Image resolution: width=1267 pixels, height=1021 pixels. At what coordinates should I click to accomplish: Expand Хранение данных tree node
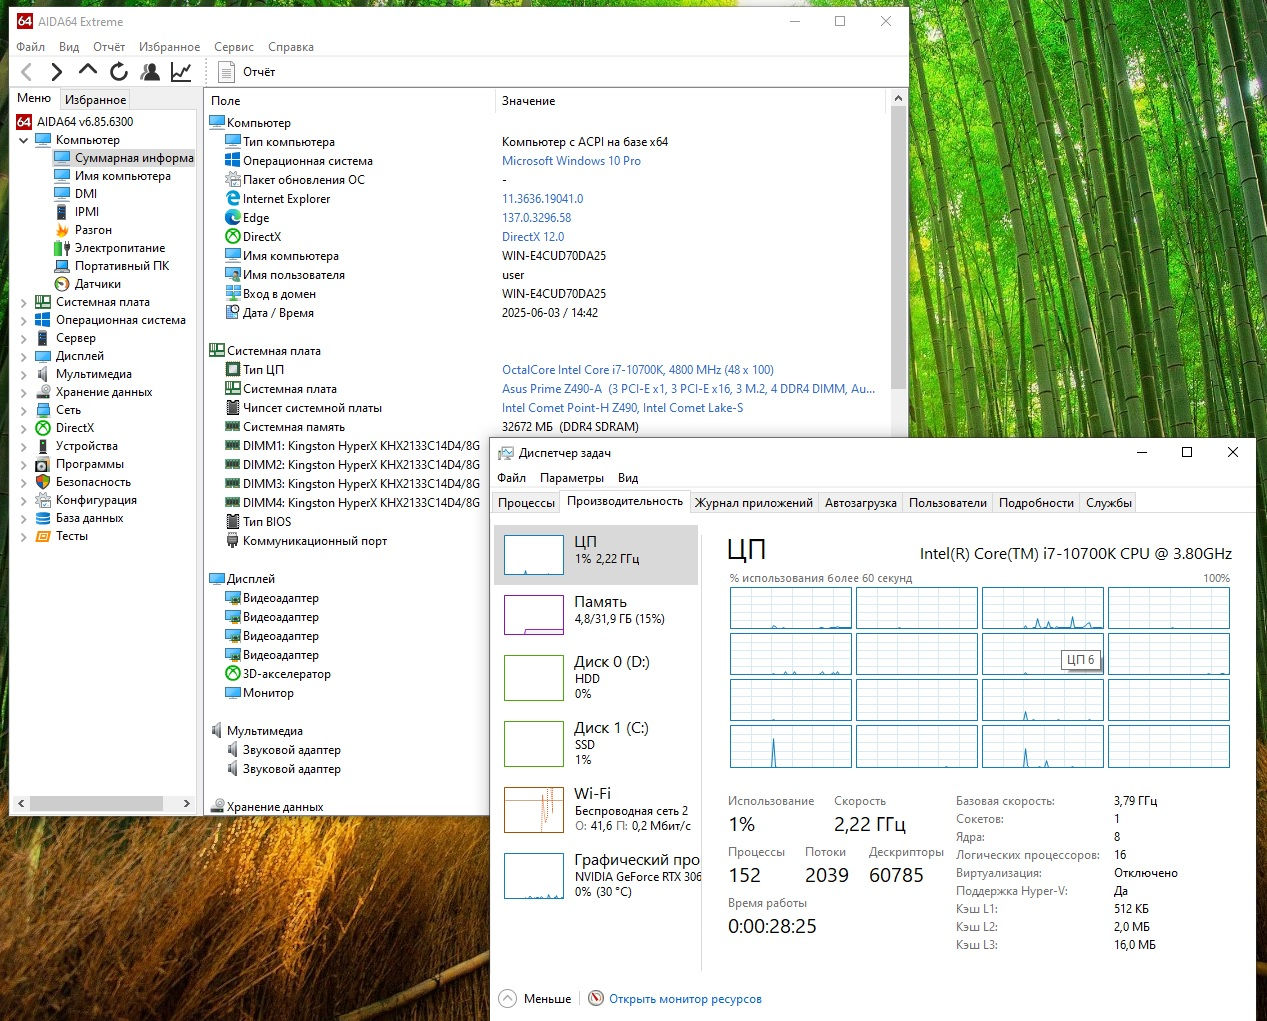click(x=24, y=392)
